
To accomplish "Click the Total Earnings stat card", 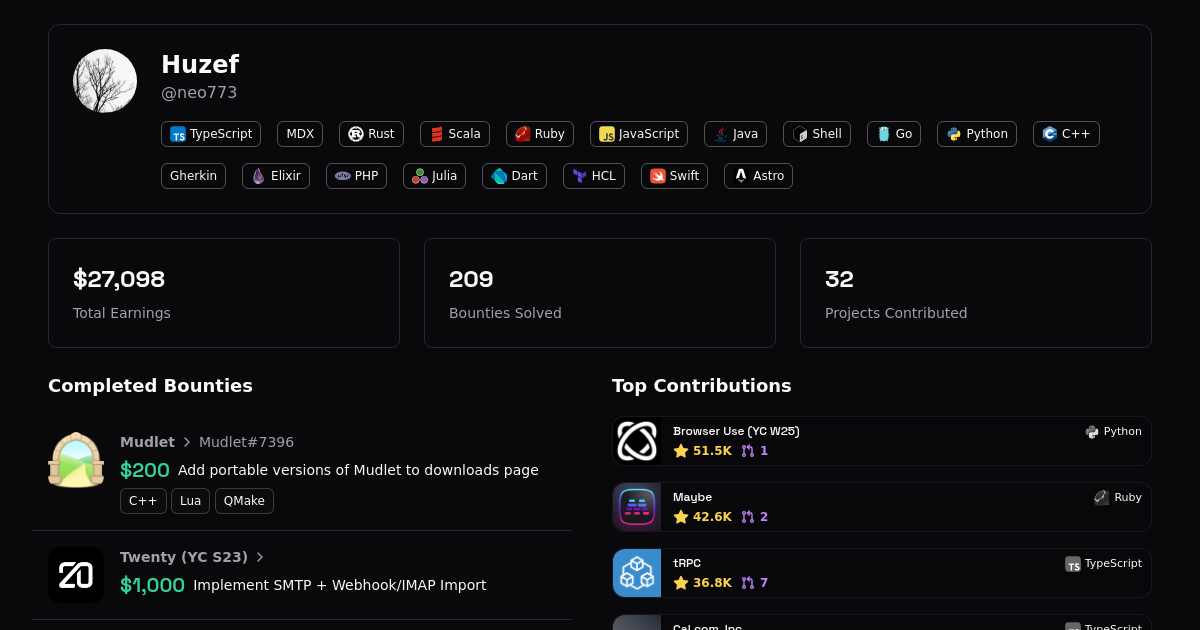I will pyautogui.click(x=224, y=293).
